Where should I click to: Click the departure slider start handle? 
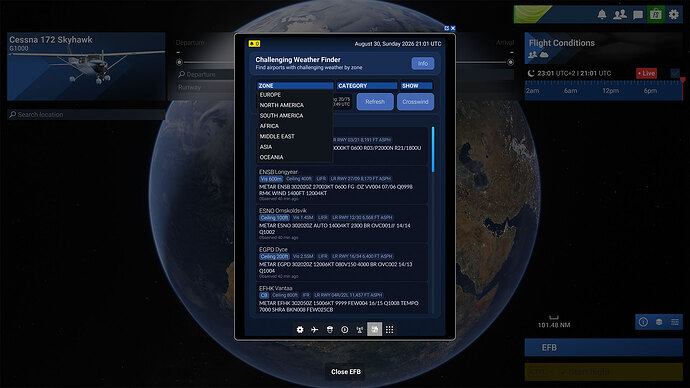tap(179, 62)
